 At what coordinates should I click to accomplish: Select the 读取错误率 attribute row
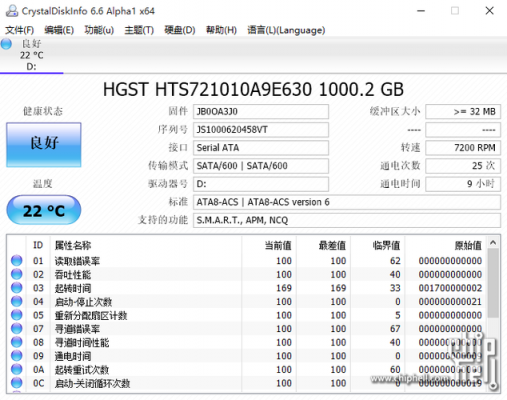pos(247,261)
